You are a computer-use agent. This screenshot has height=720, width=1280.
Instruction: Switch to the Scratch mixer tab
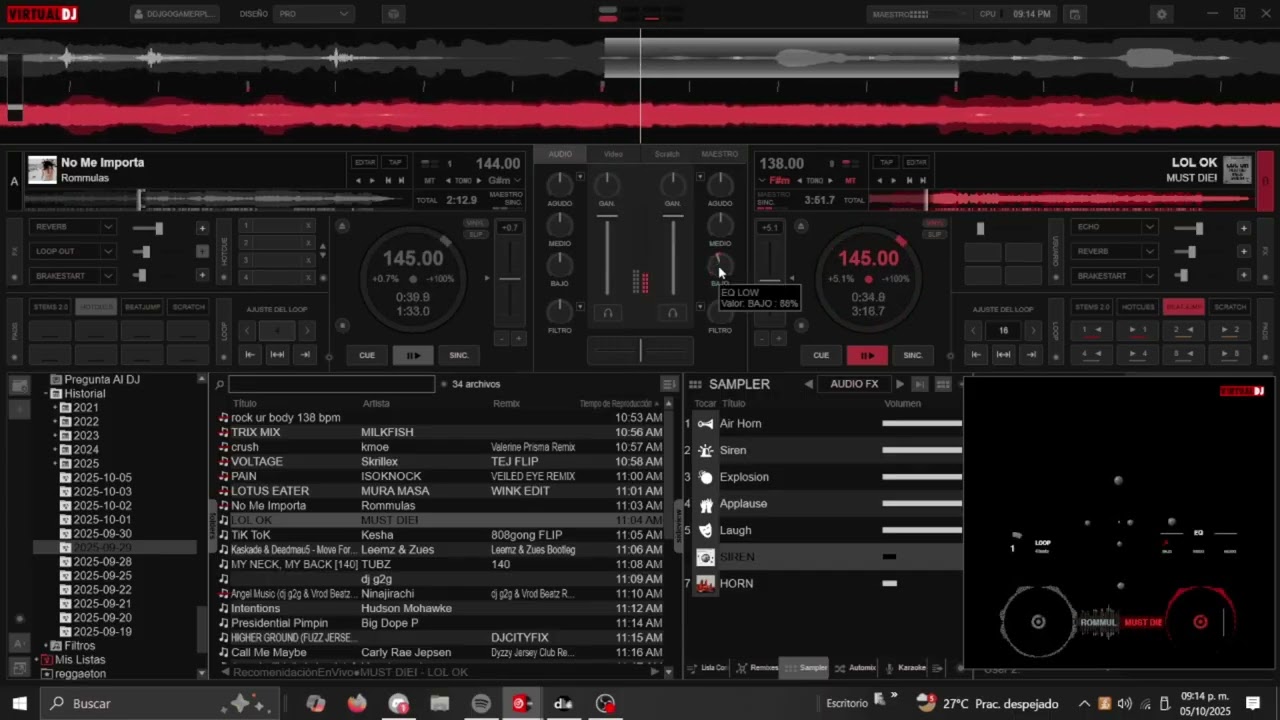[667, 154]
